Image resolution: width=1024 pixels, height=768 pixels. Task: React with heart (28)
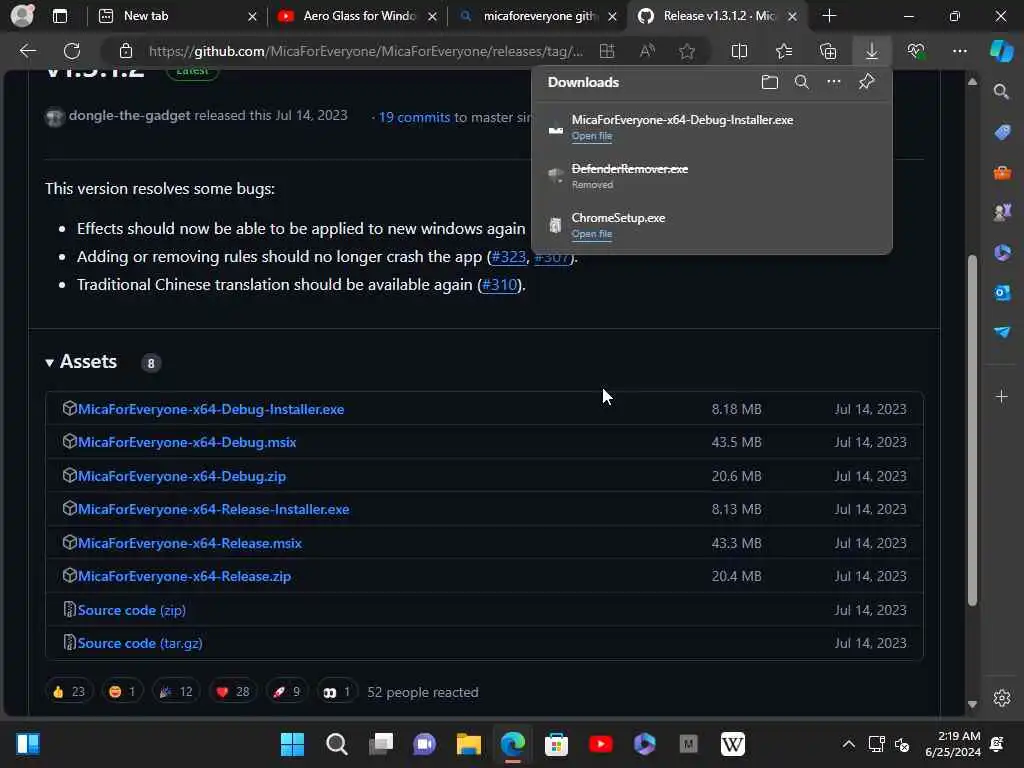pyautogui.click(x=232, y=692)
